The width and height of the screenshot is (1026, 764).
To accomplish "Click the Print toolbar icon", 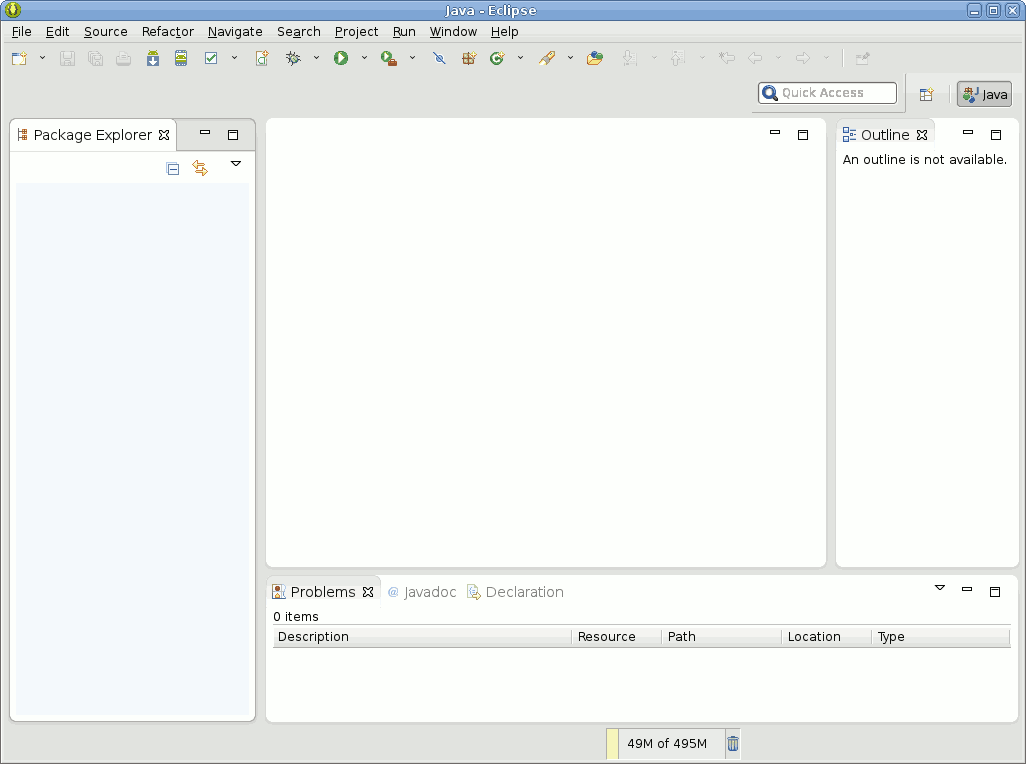I will [x=124, y=58].
